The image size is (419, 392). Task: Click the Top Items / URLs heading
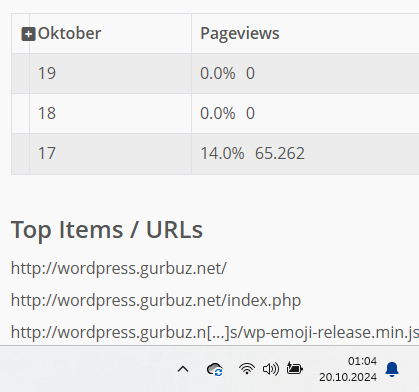tap(107, 230)
